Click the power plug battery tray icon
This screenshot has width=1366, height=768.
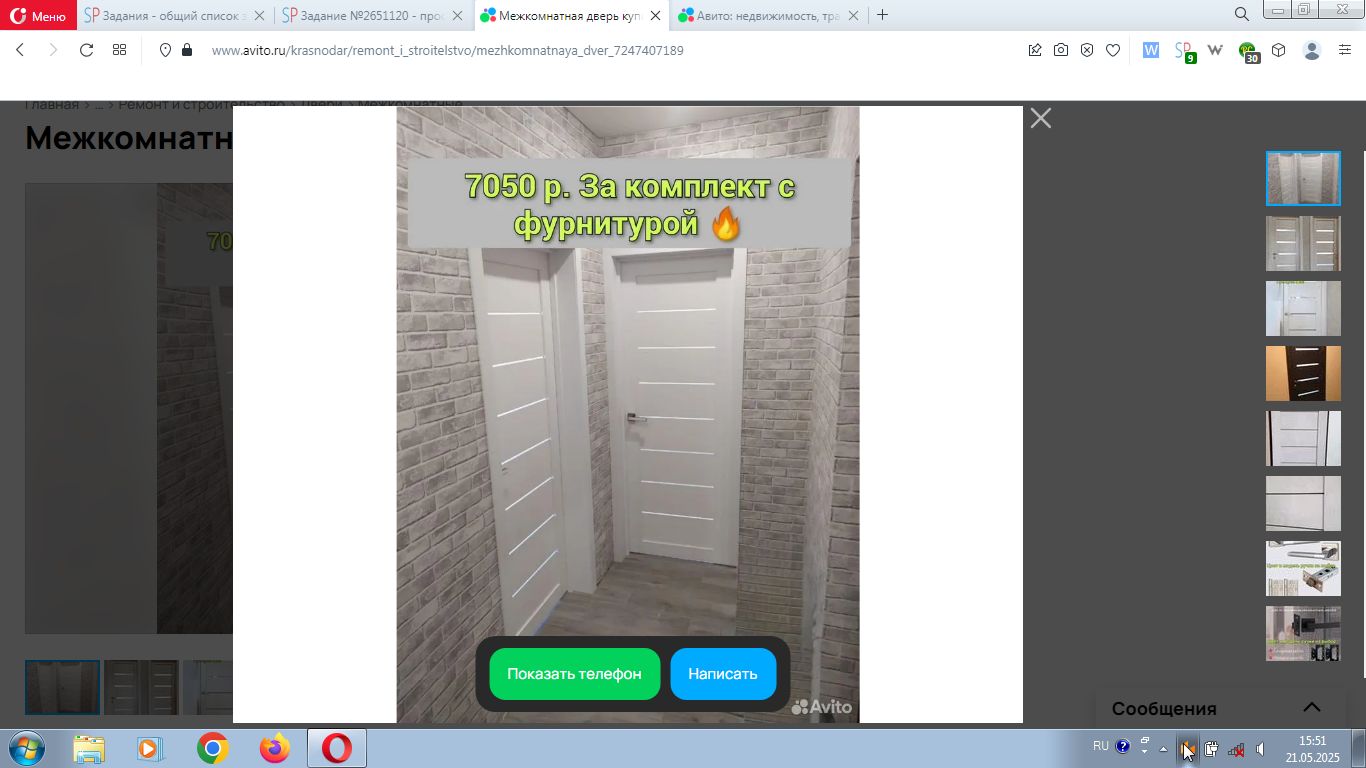click(1211, 749)
